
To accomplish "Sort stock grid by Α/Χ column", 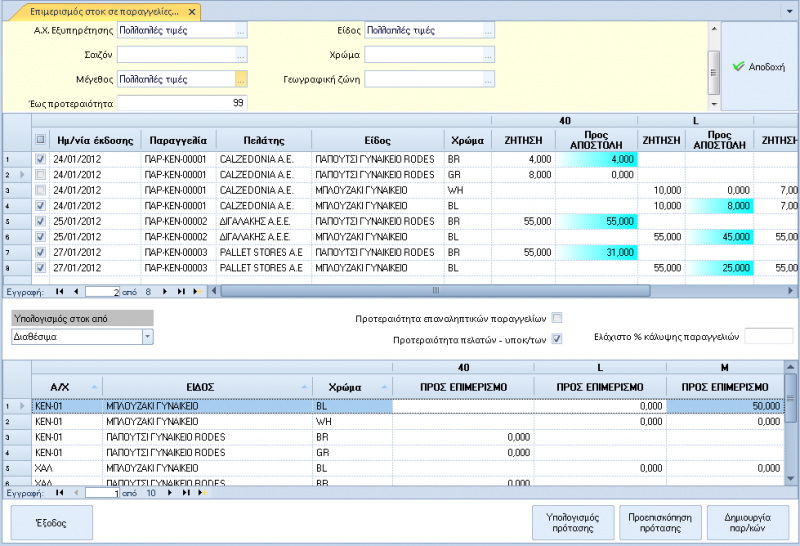I will click(x=67, y=387).
